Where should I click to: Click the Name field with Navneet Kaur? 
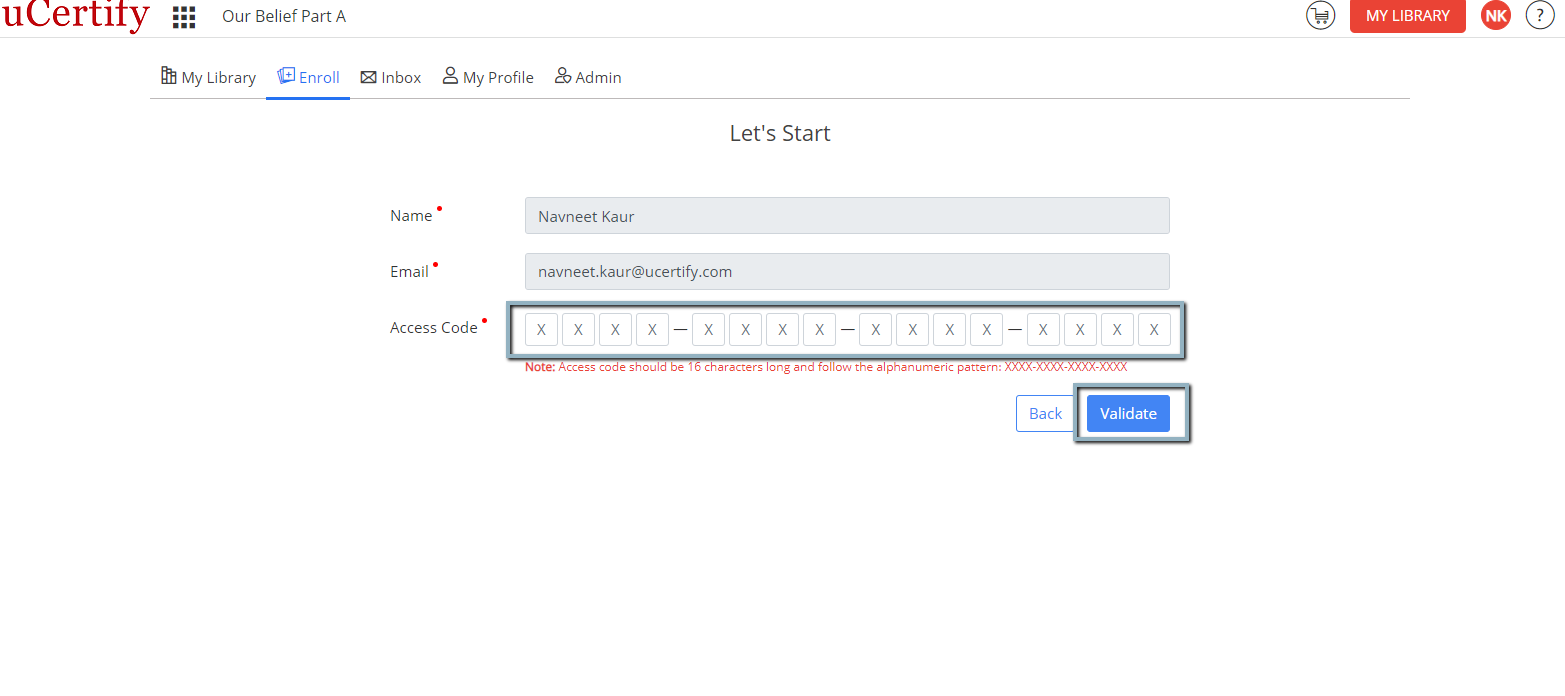847,216
